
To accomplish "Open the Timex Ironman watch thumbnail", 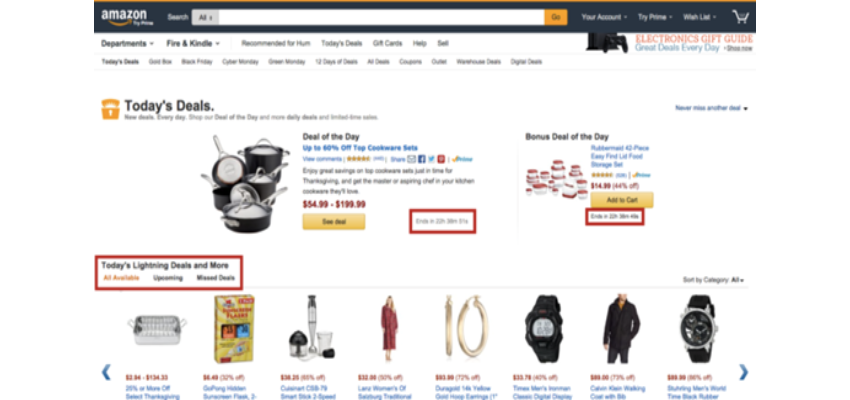I will point(543,328).
